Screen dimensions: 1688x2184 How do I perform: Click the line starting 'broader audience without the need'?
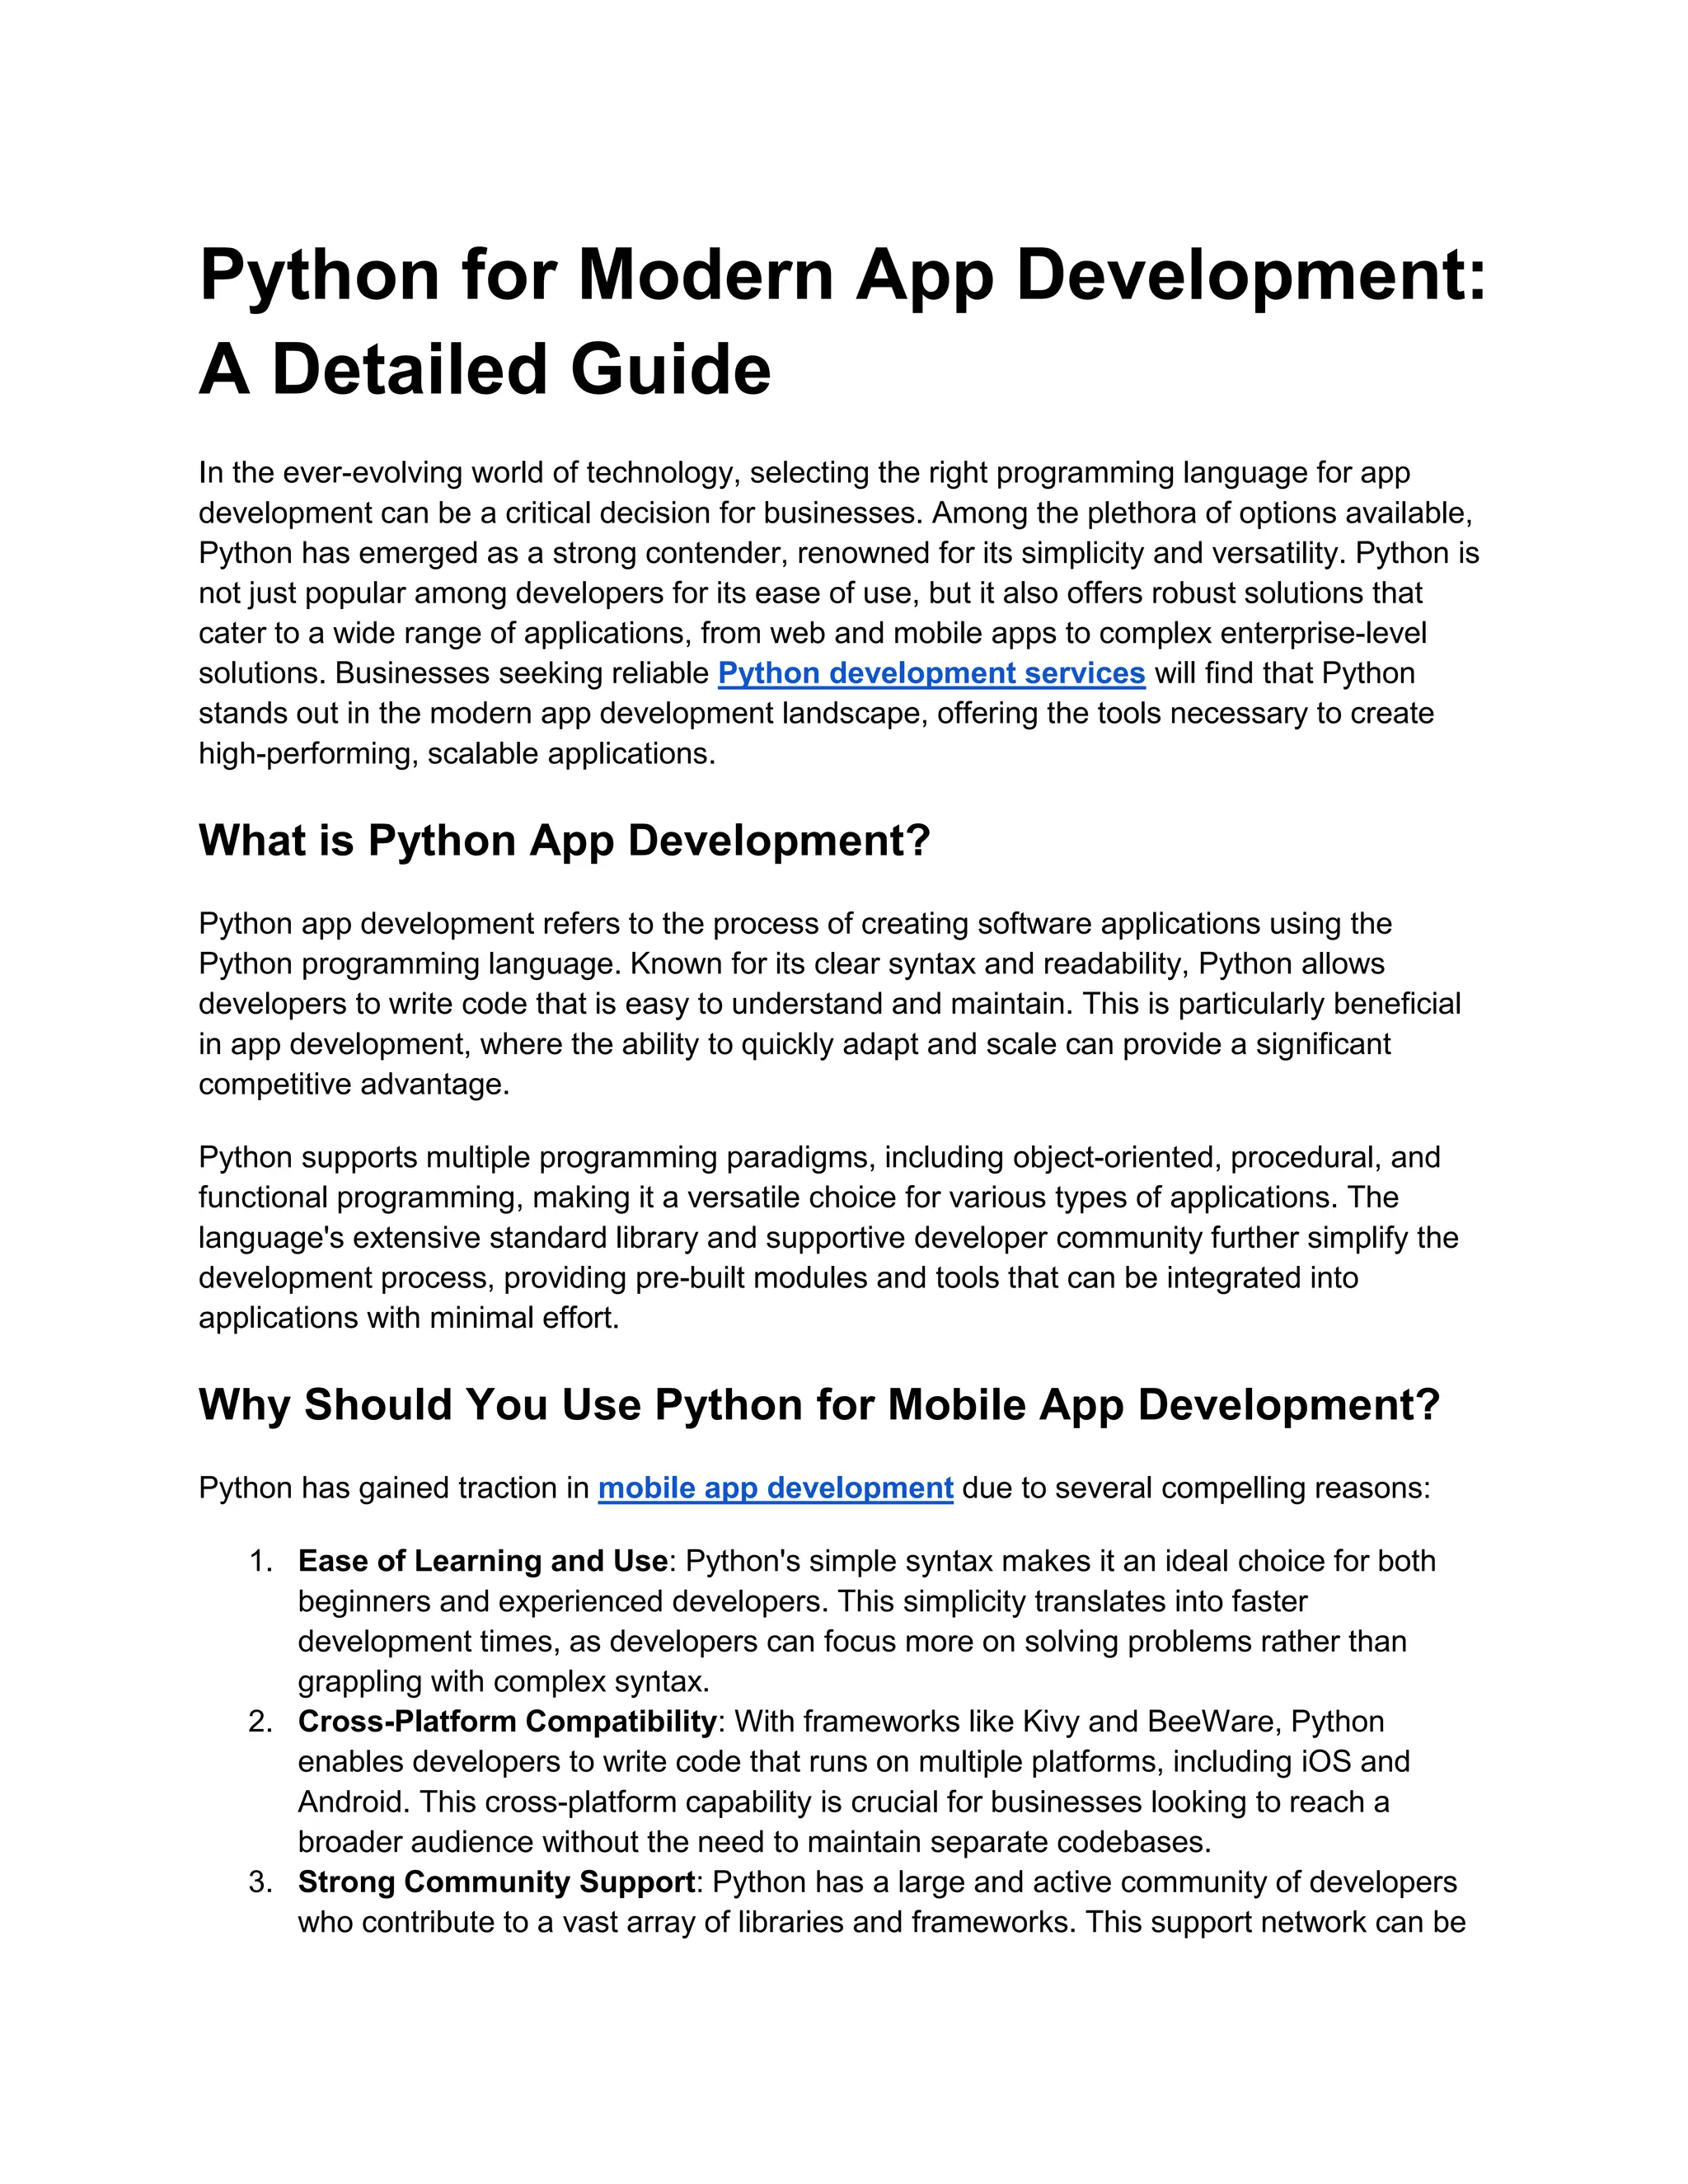coord(755,1842)
